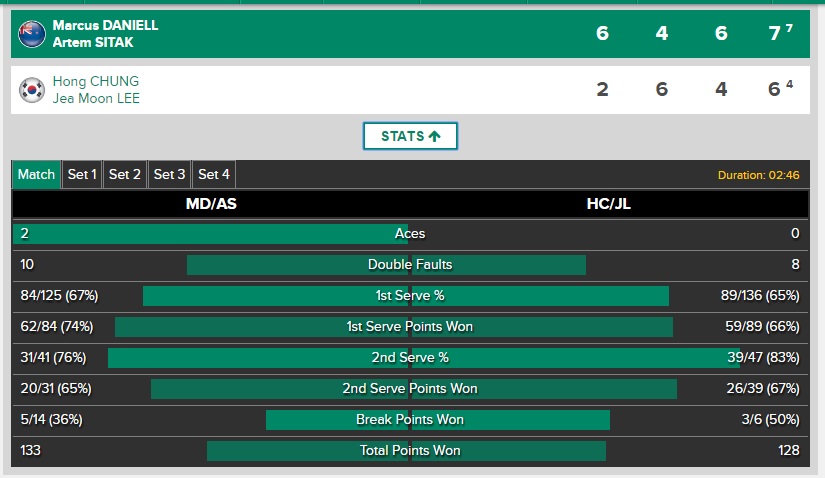
Task: Click the MD/AS column header
Action: (212, 204)
